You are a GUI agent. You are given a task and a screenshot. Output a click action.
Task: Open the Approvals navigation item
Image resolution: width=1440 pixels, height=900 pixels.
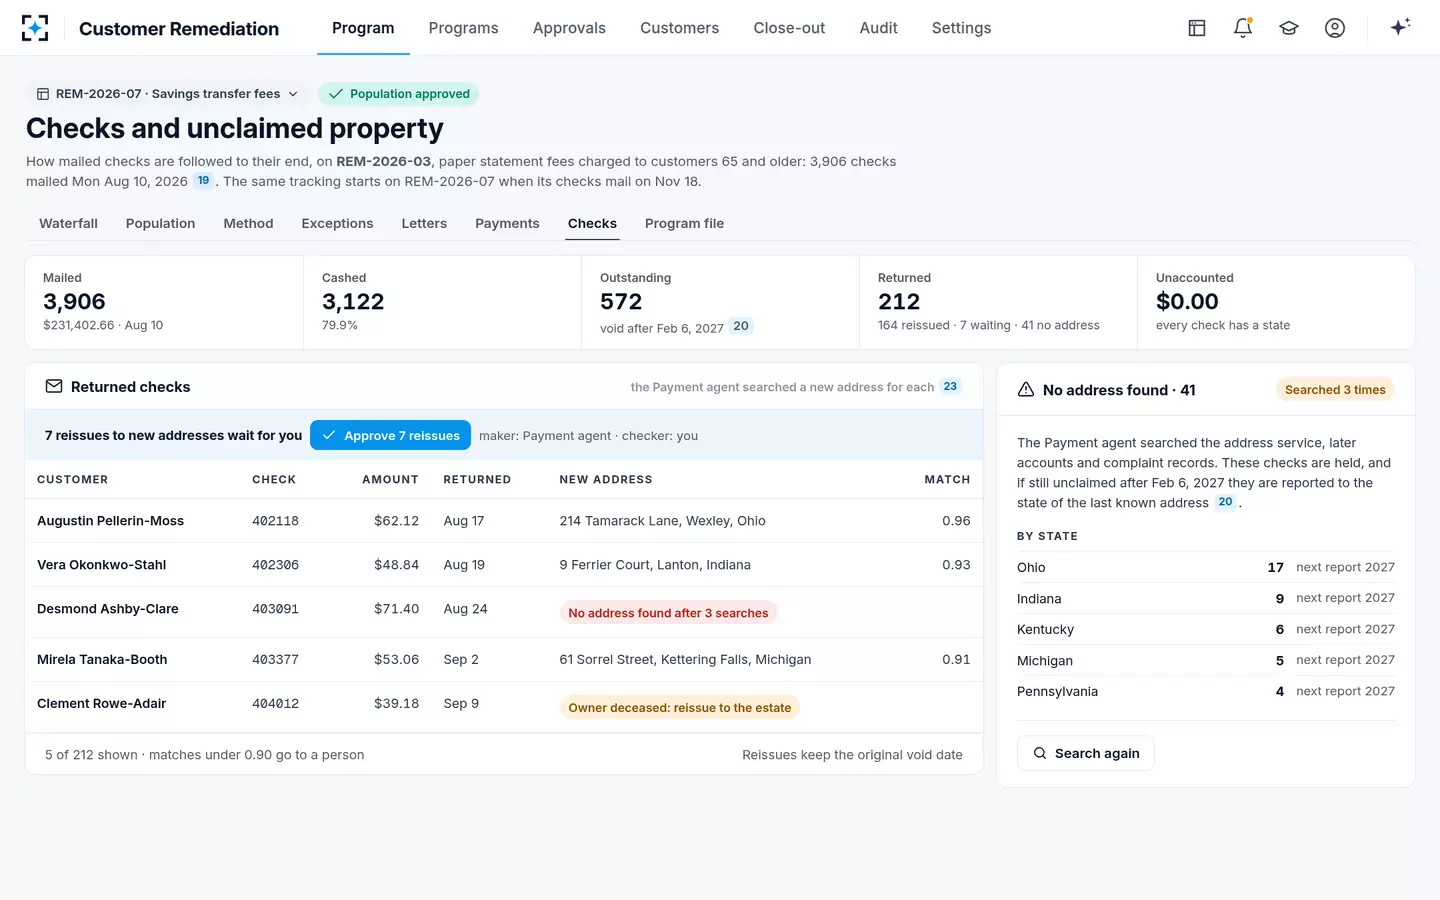(569, 28)
